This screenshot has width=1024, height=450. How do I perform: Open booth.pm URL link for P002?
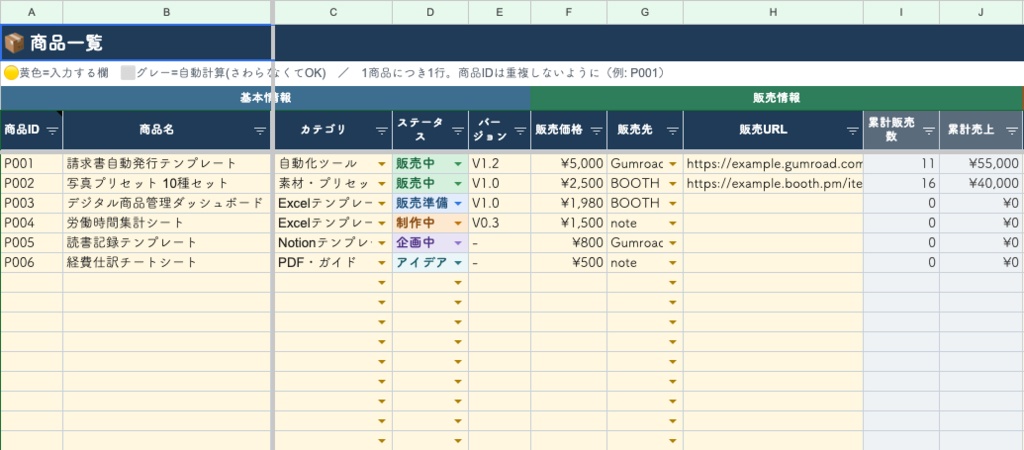tap(775, 184)
